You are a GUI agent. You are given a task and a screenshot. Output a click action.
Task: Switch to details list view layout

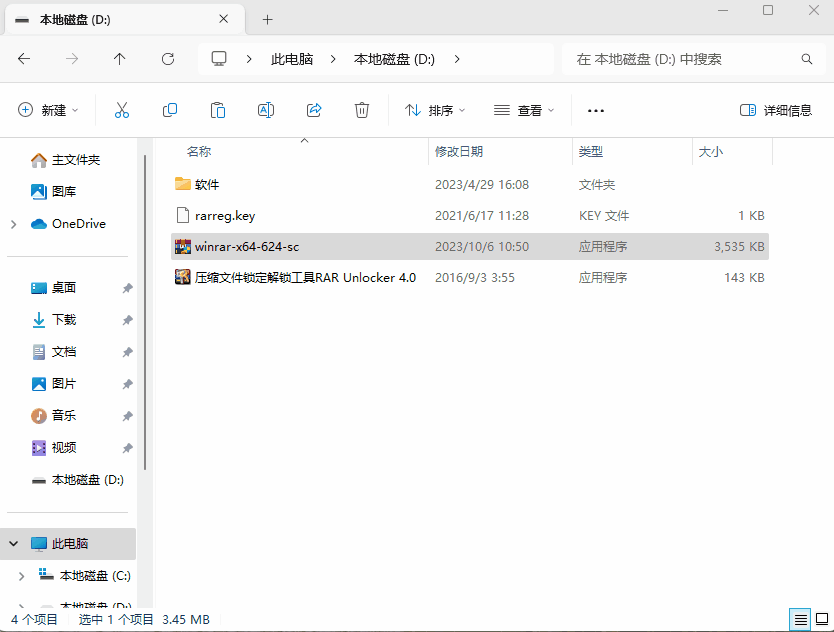[801, 620]
